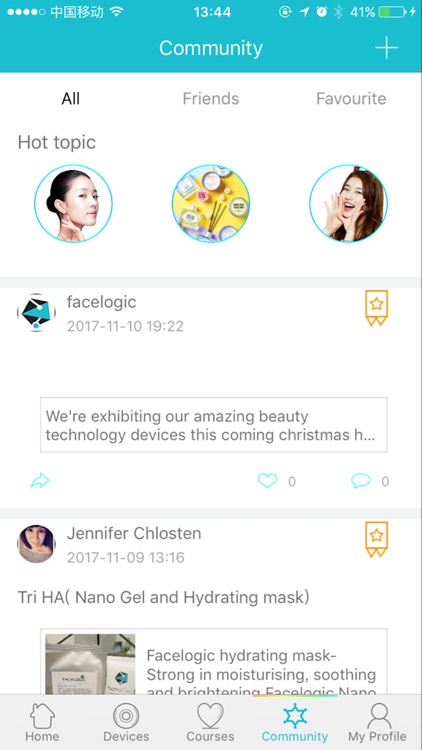
Task: Open the beauty products hot topic
Action: [x=211, y=203]
